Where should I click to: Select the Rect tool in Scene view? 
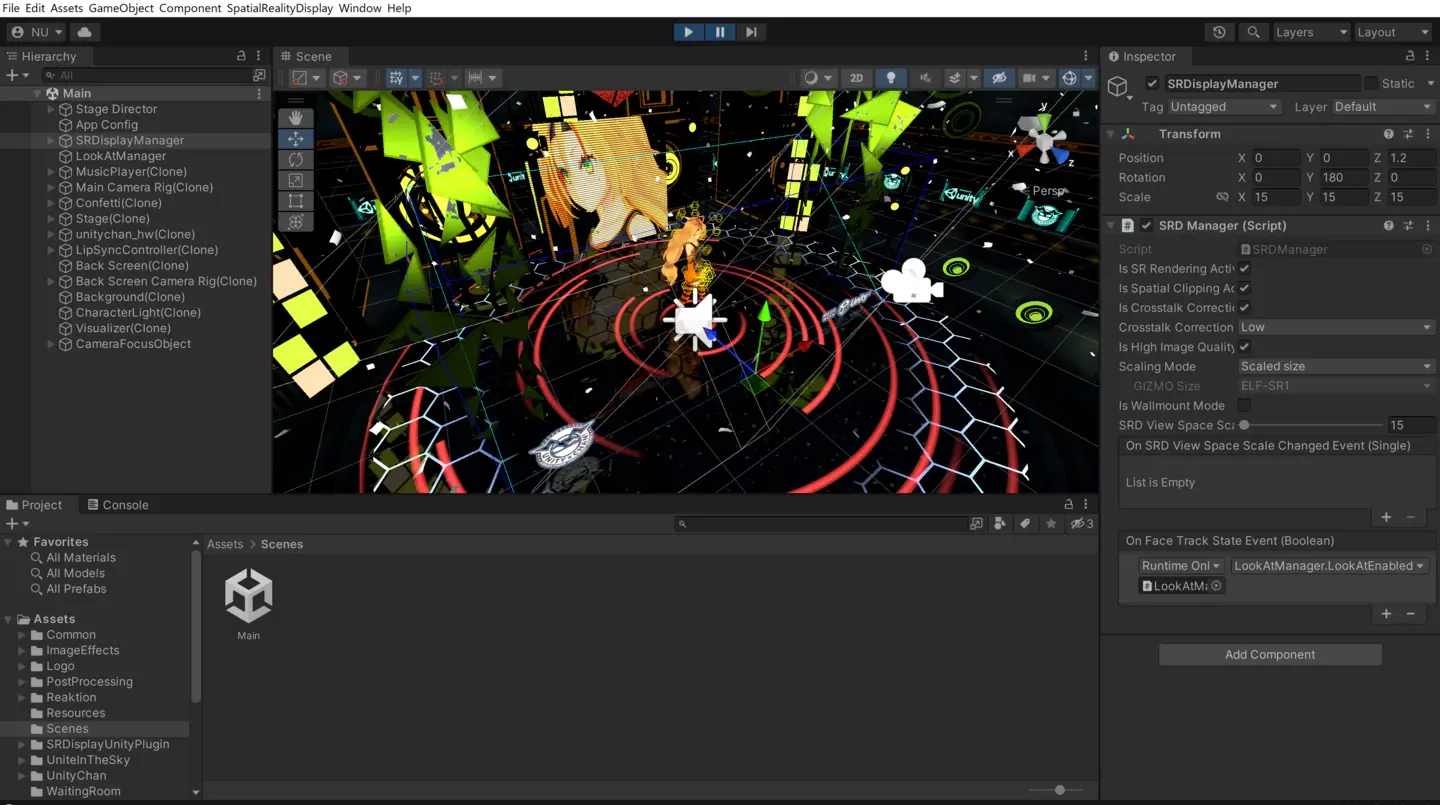coord(296,202)
